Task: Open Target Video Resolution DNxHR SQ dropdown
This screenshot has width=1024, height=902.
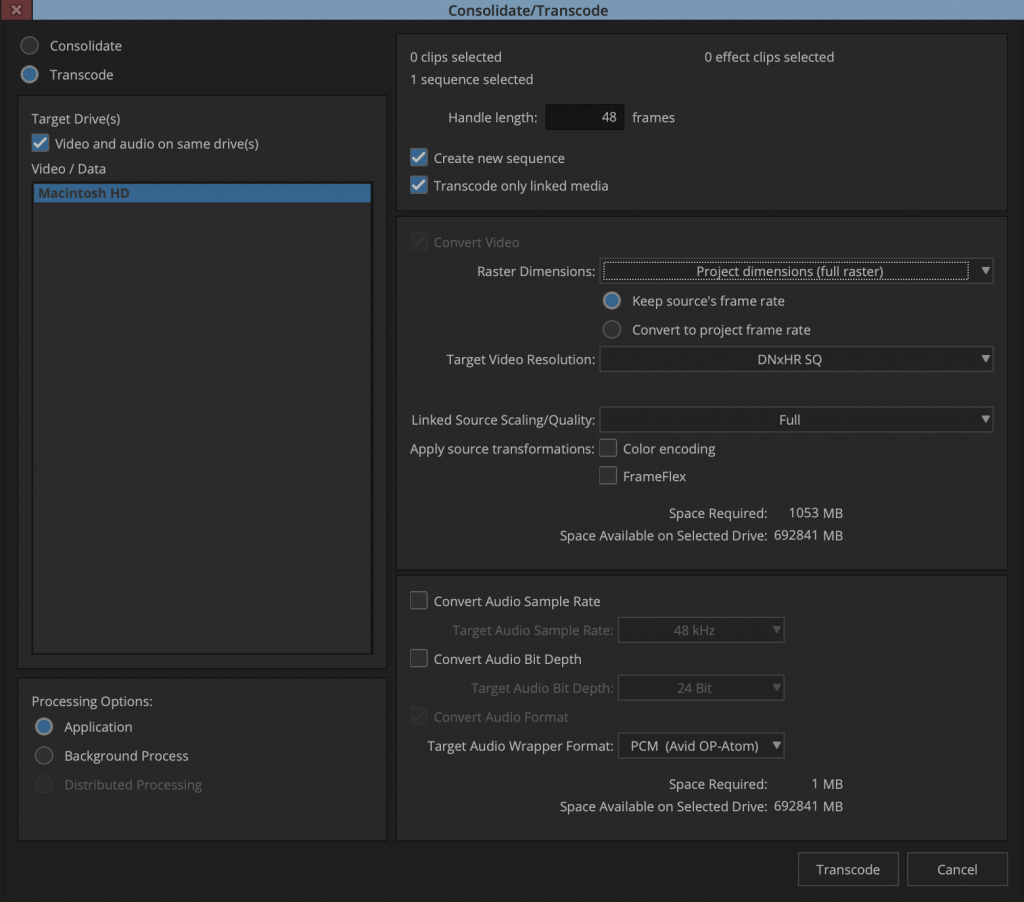Action: (795, 359)
